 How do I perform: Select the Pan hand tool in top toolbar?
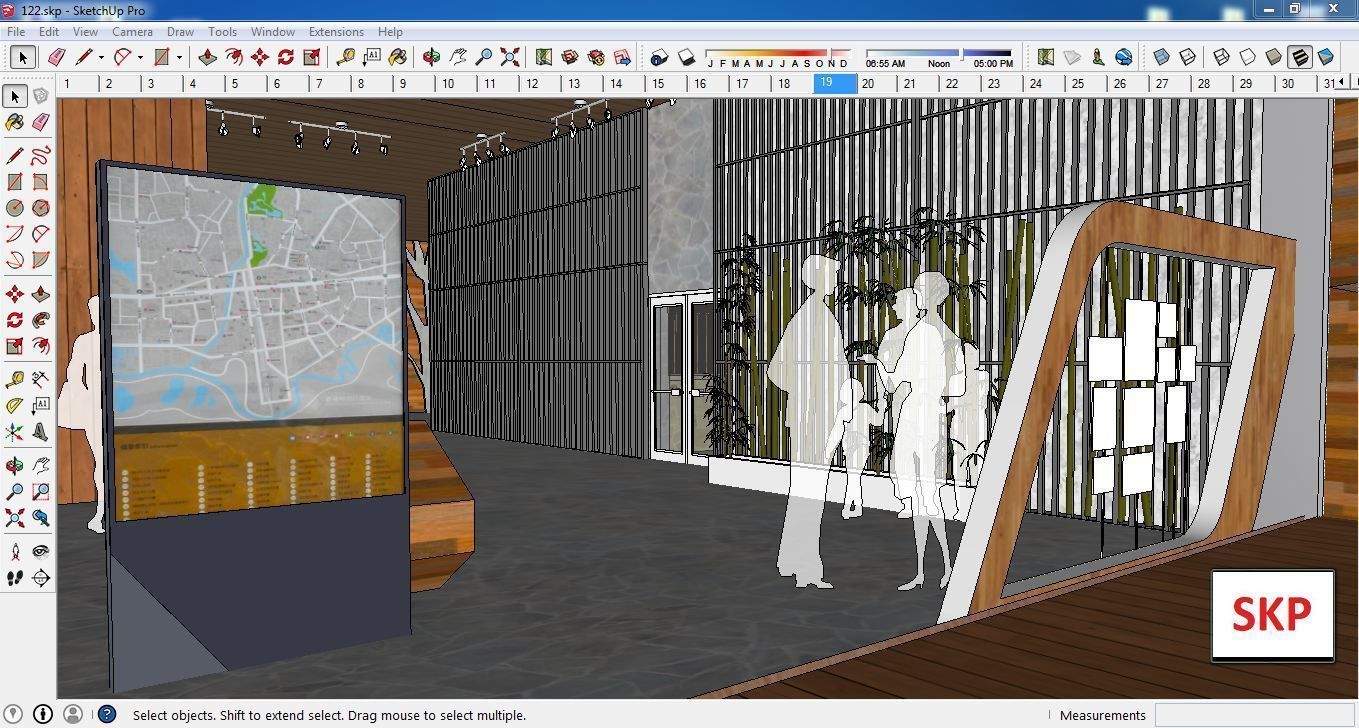point(458,57)
